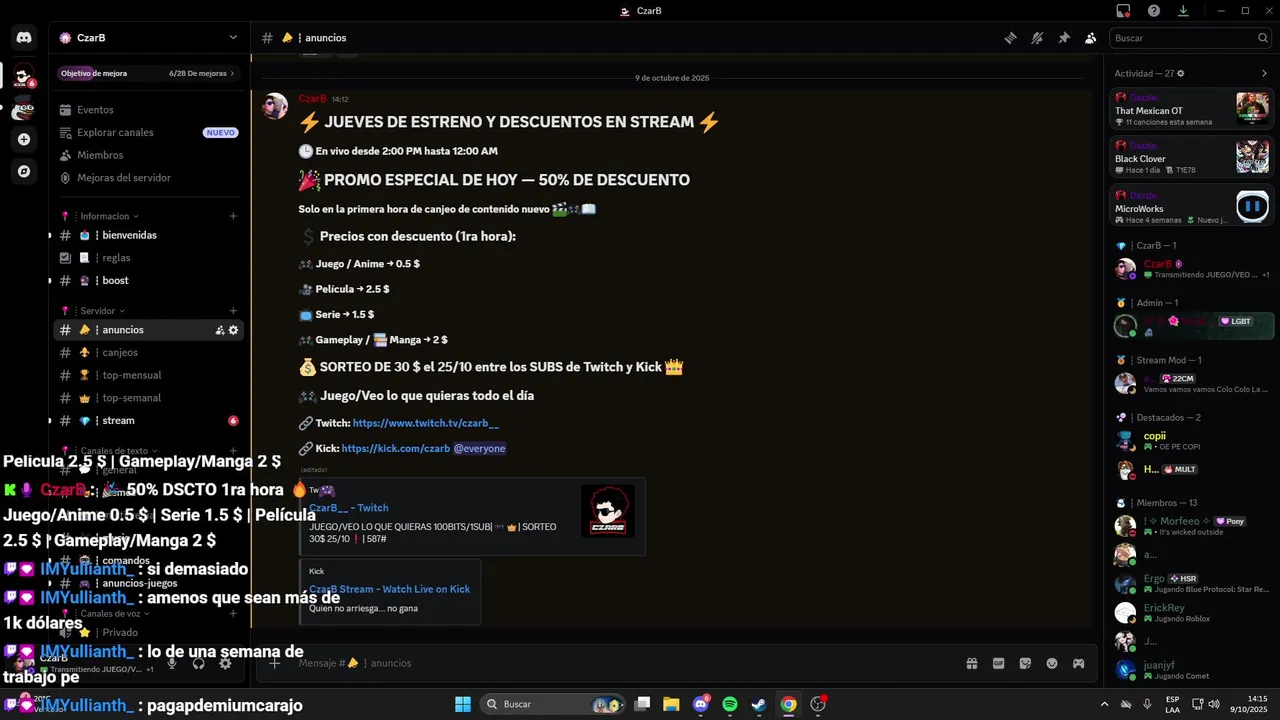Open CzarB__ - Twitch embed title
This screenshot has width=1280, height=720.
click(x=348, y=508)
